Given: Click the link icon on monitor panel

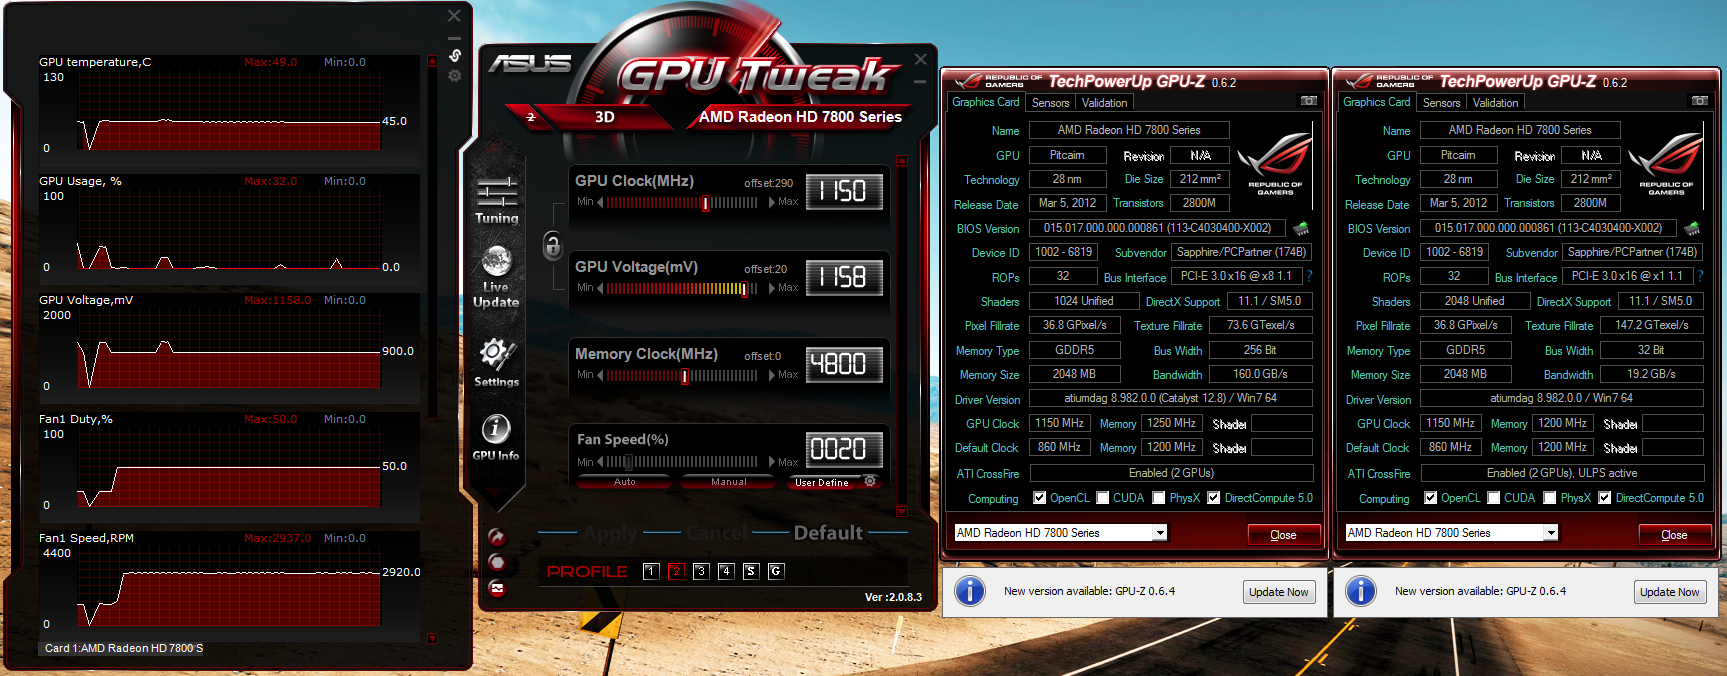Looking at the screenshot, I should coord(455,55).
